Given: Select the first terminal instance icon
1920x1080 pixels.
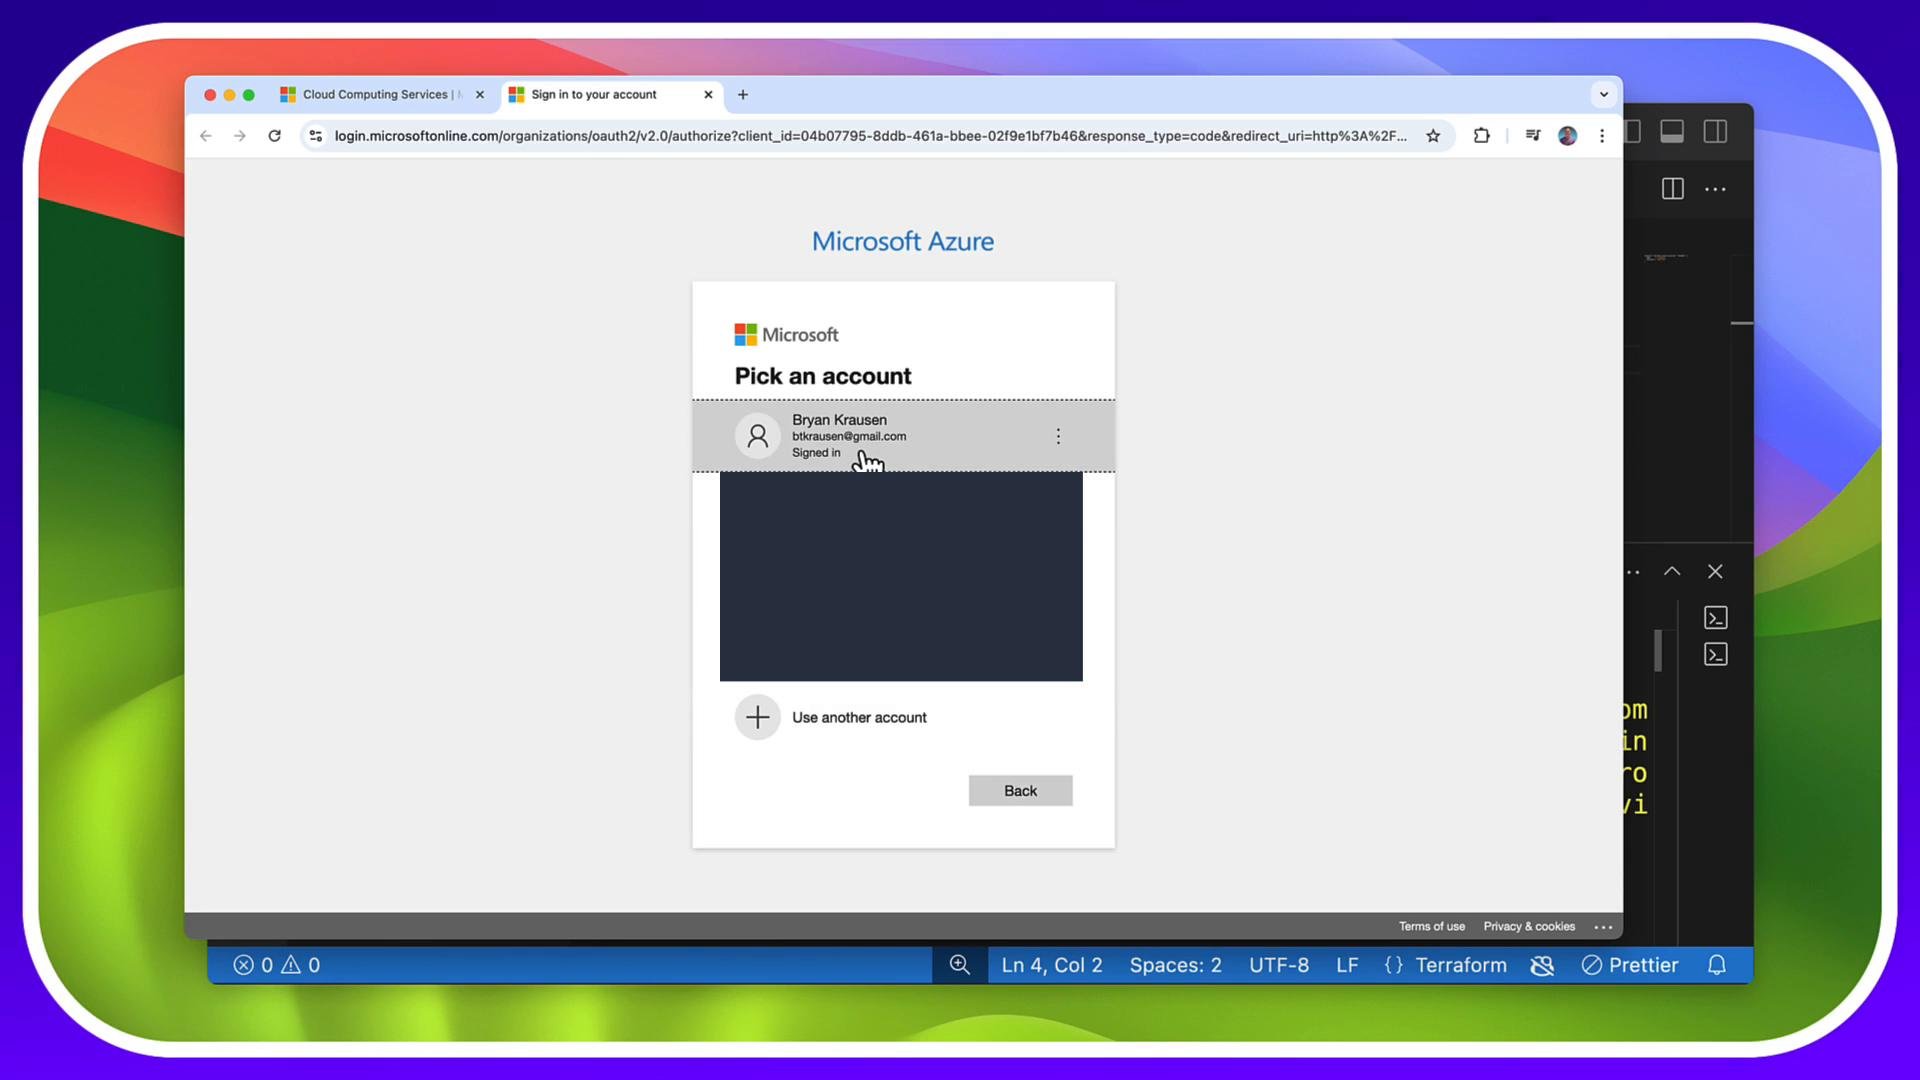Looking at the screenshot, I should coord(1715,618).
